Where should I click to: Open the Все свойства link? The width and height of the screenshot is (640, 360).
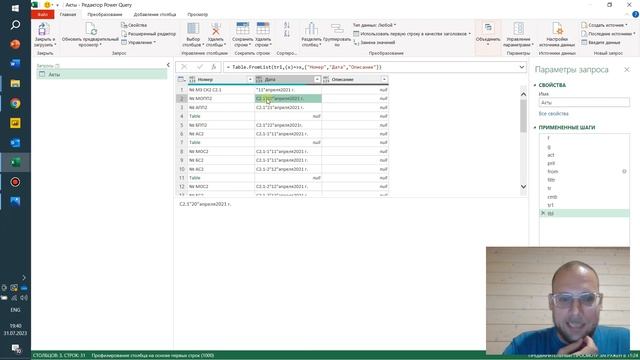(553, 114)
